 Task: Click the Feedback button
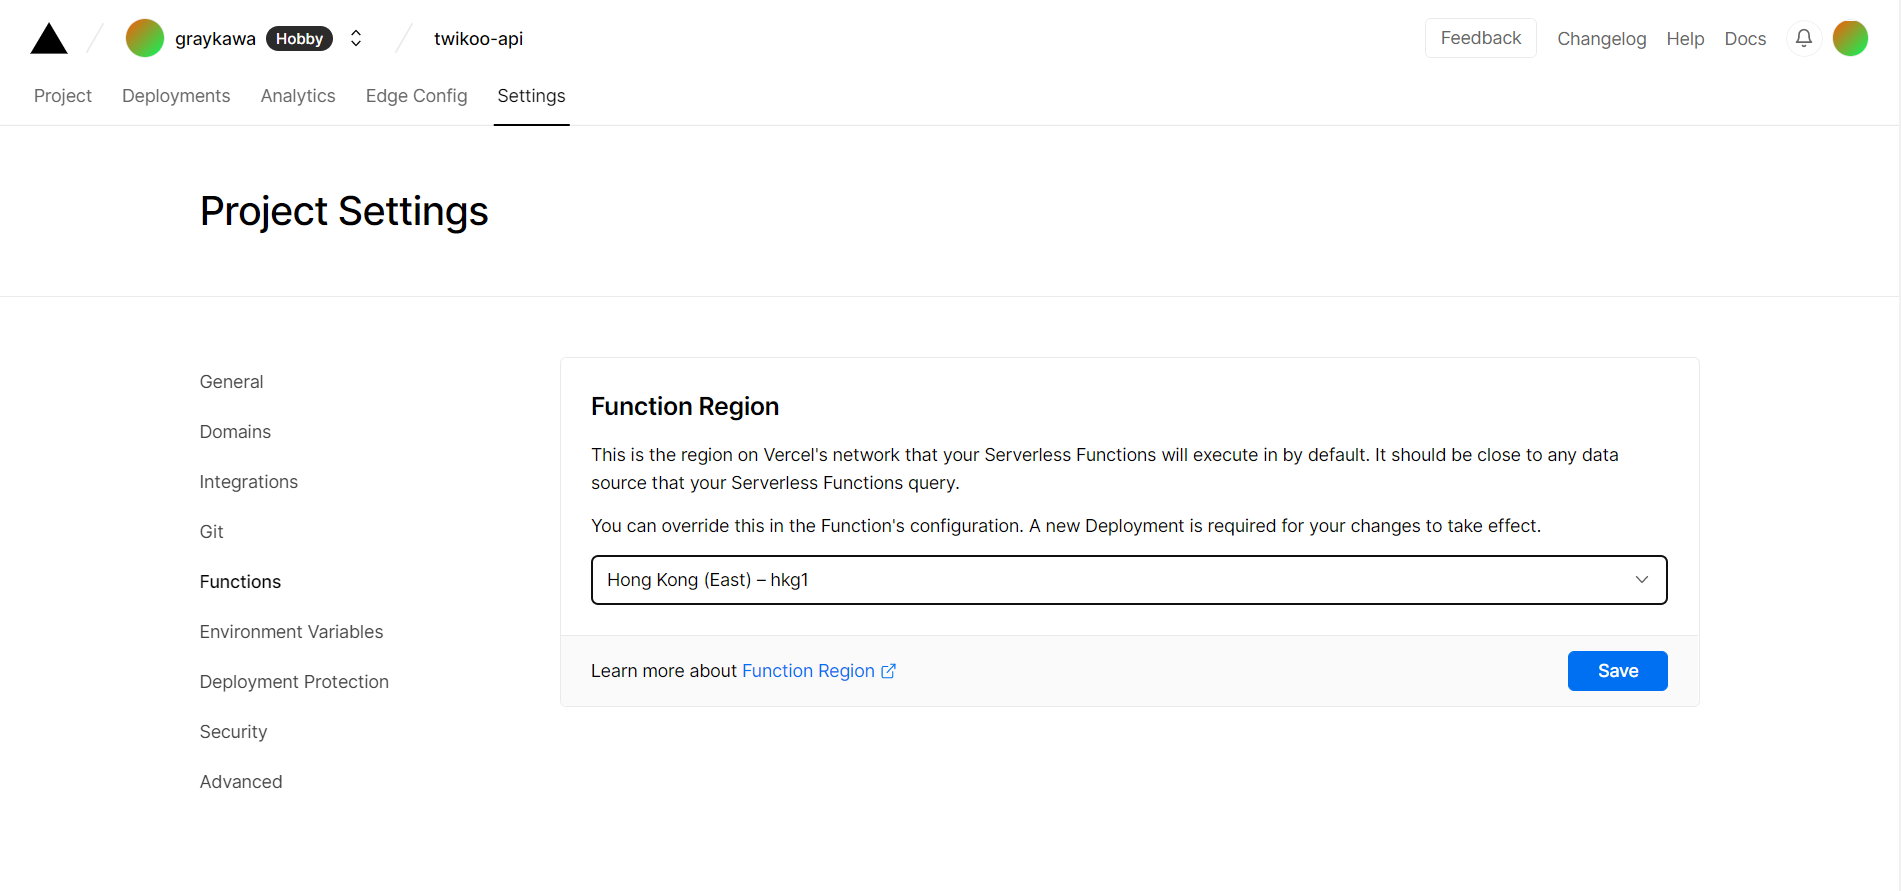(x=1480, y=38)
